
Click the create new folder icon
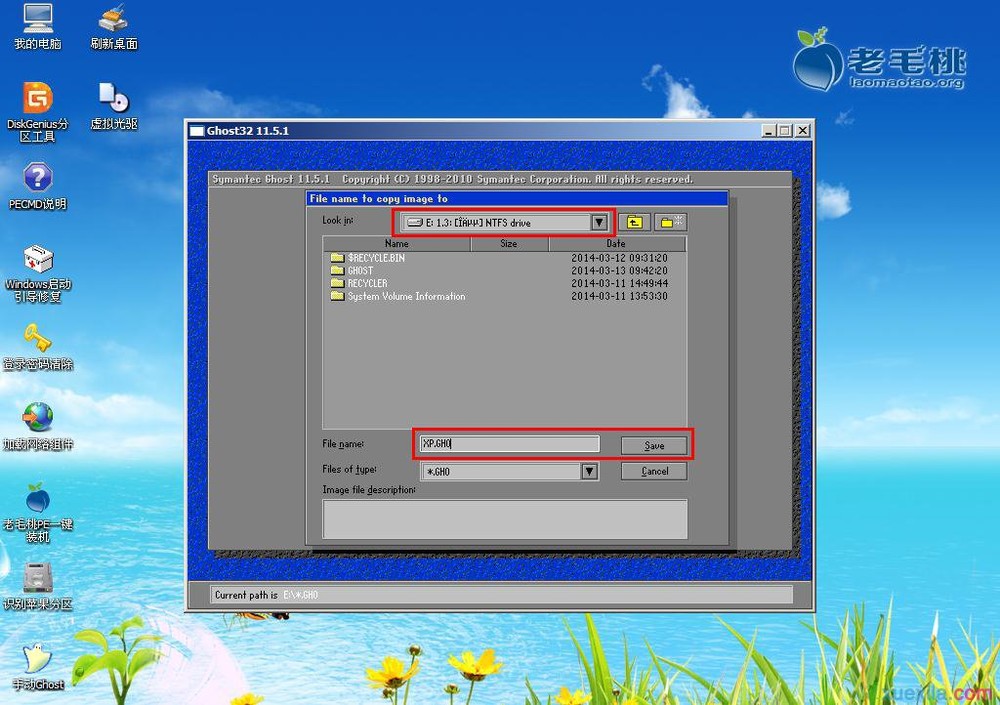(670, 222)
